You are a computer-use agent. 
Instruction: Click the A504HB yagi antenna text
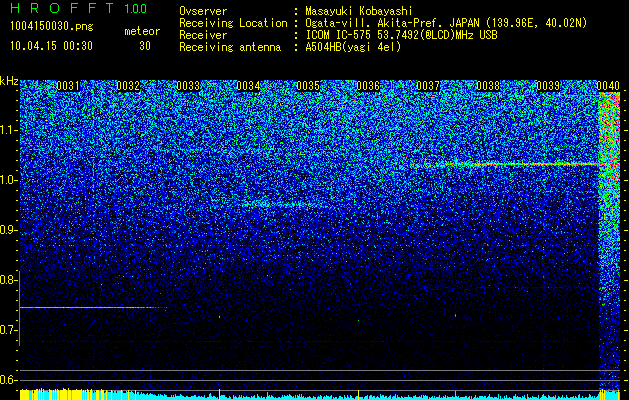pyautogui.click(x=353, y=47)
